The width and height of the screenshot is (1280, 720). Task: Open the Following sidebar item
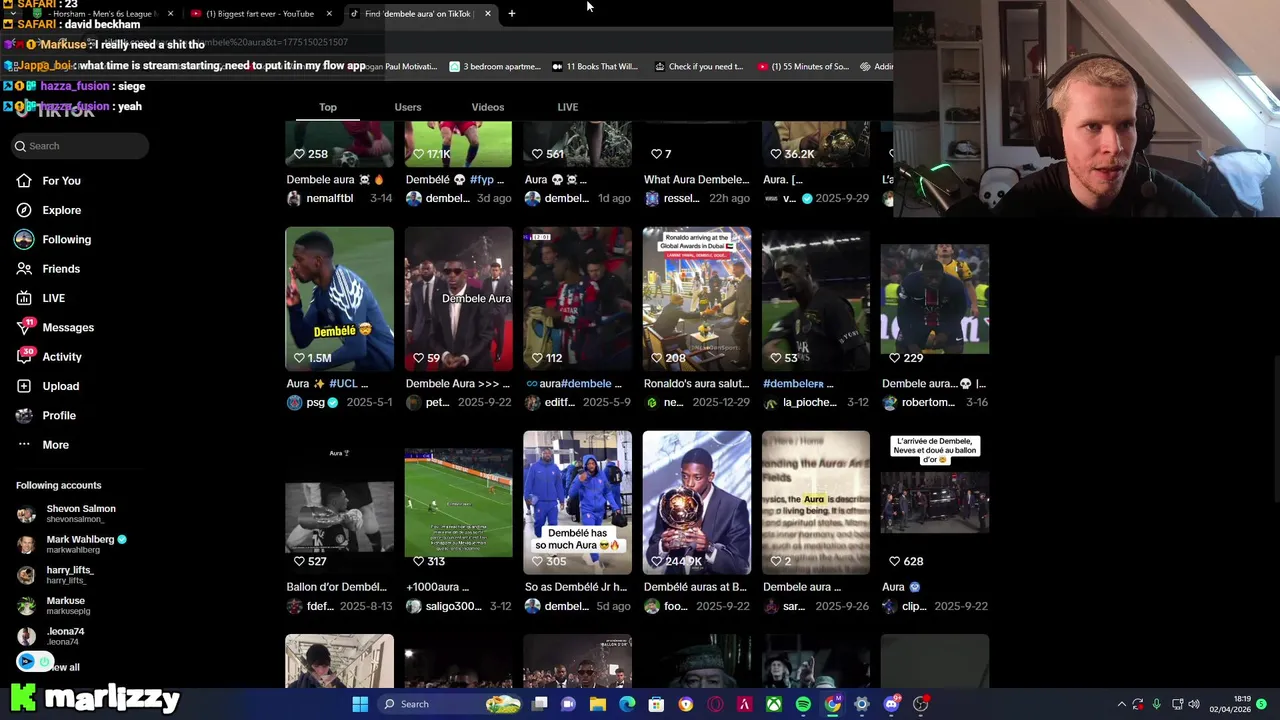[53, 239]
